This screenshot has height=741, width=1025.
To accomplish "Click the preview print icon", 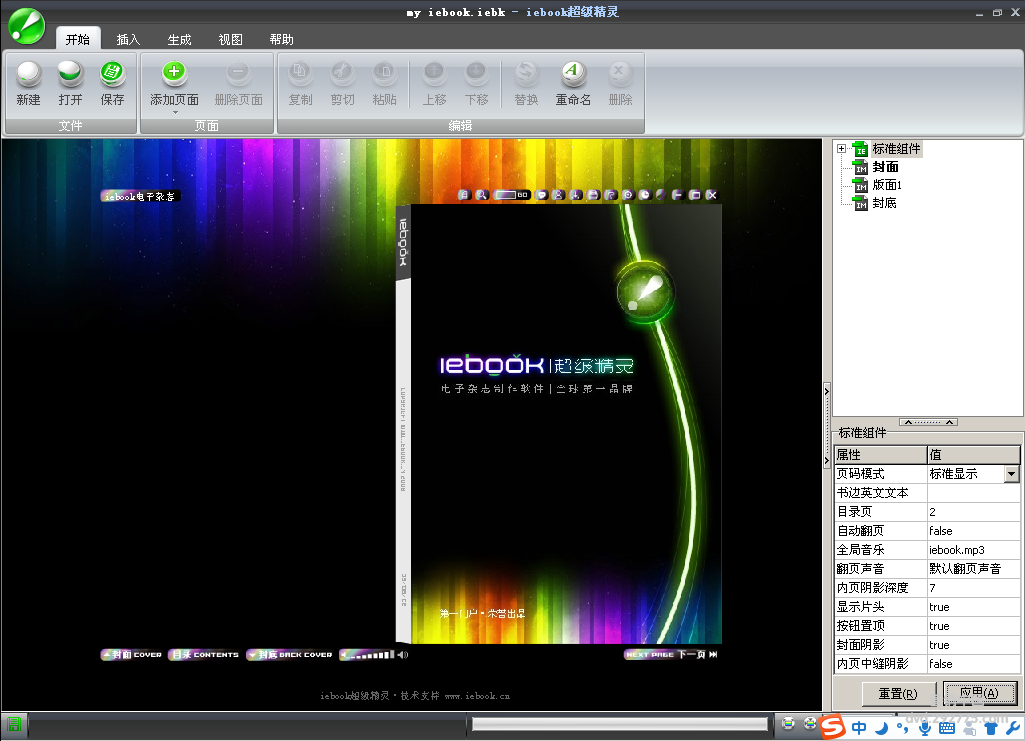I will click(x=593, y=195).
